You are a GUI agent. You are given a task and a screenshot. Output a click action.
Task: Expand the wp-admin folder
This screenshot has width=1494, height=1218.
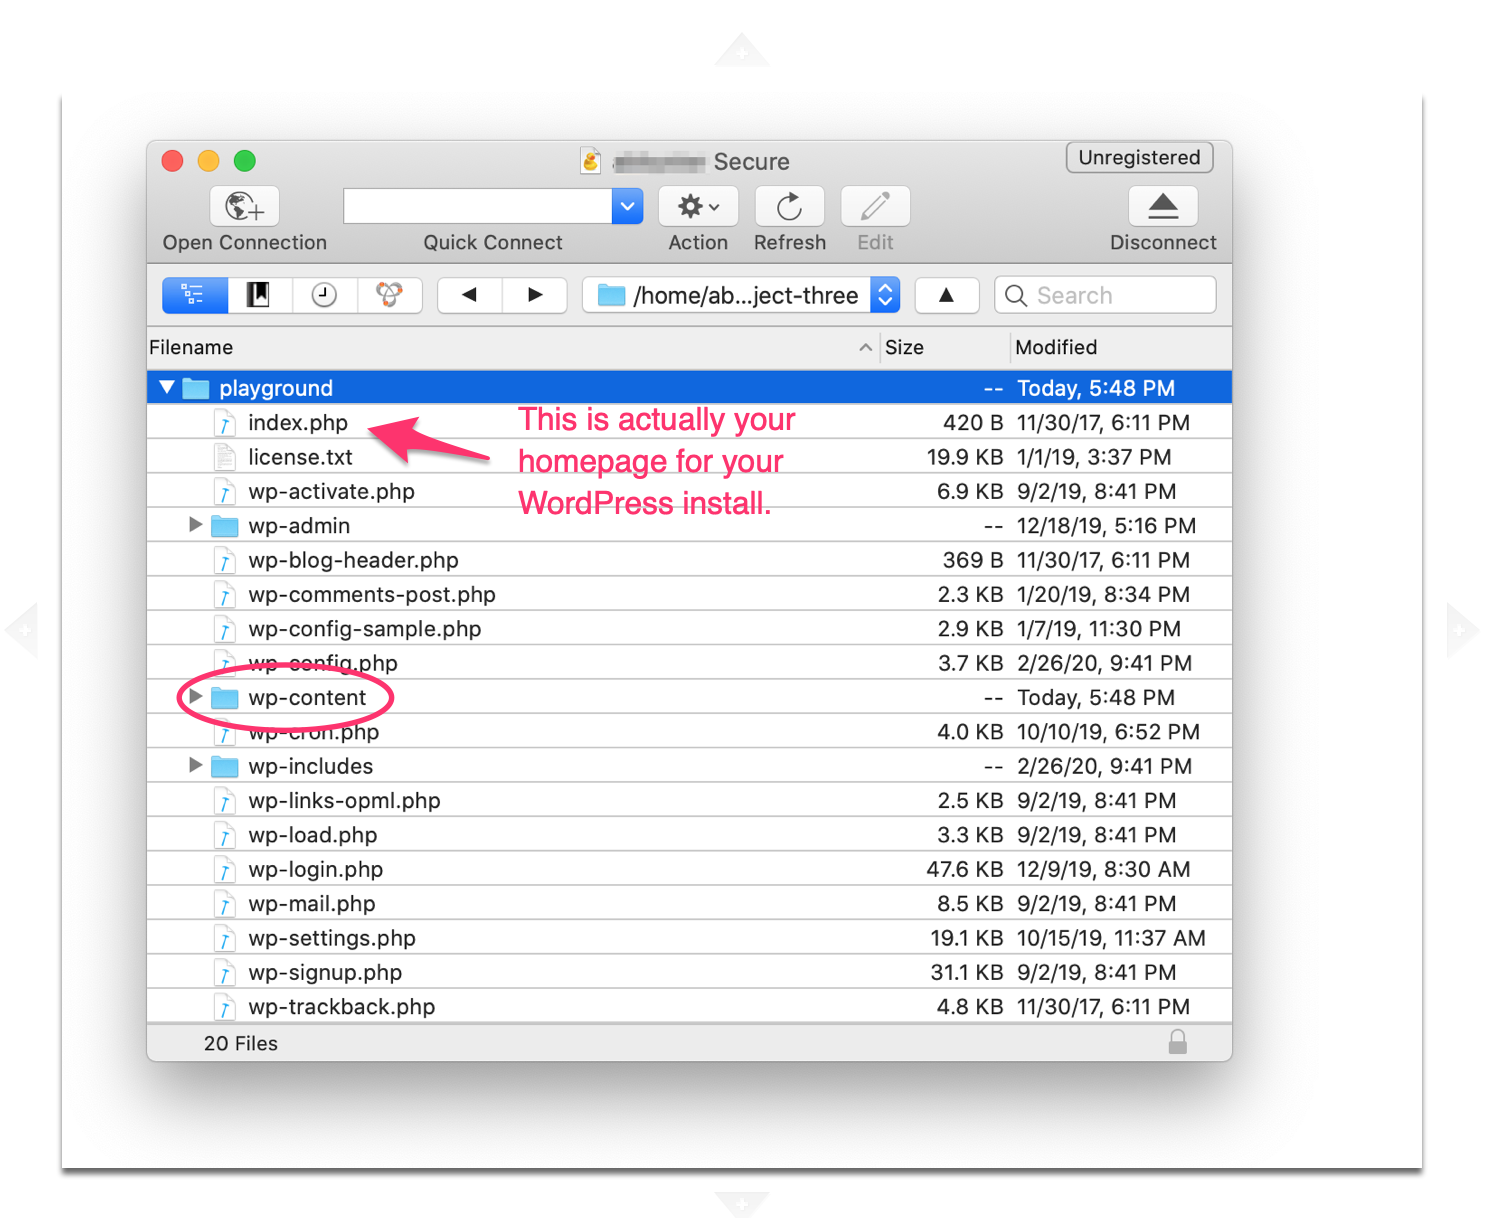coord(196,525)
